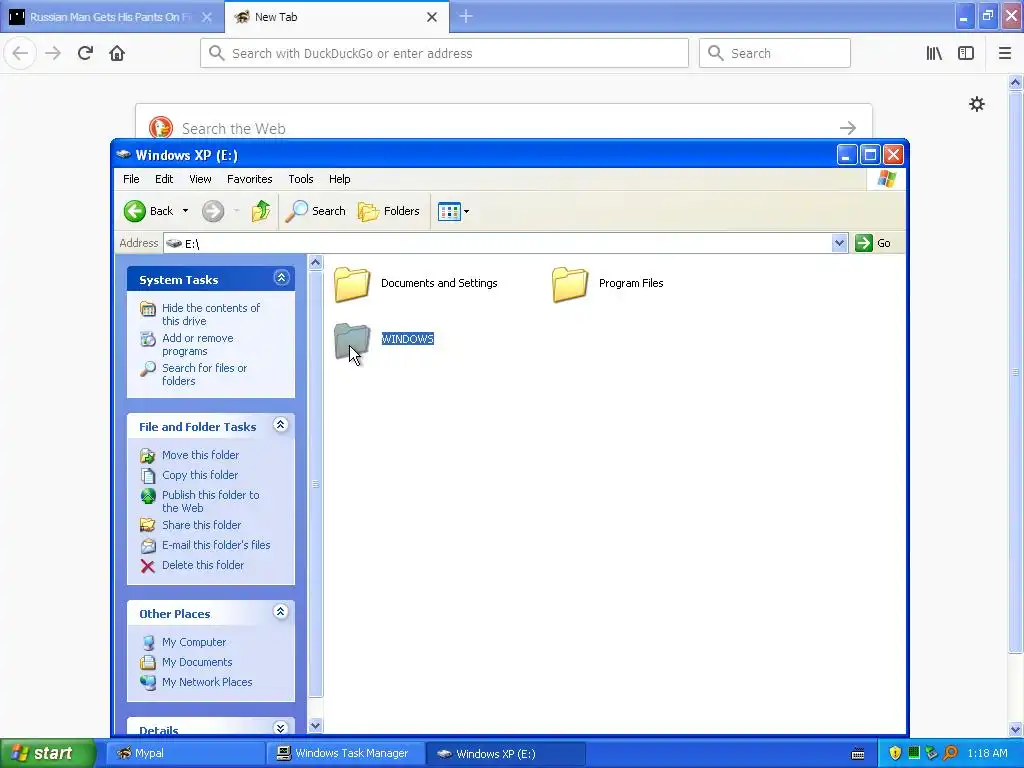Click the Windows XP (E:) taskbar button
Viewport: 1024px width, 768px height.
[x=506, y=753]
